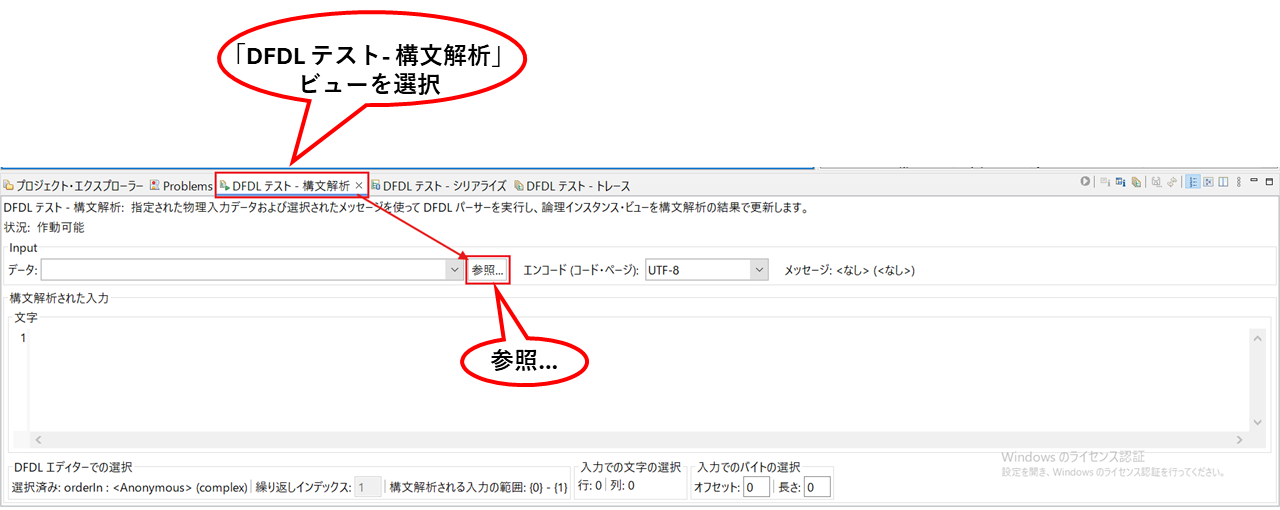Open the プロジェクト・エクスプローラー tab
1280x510 pixels.
74,186
